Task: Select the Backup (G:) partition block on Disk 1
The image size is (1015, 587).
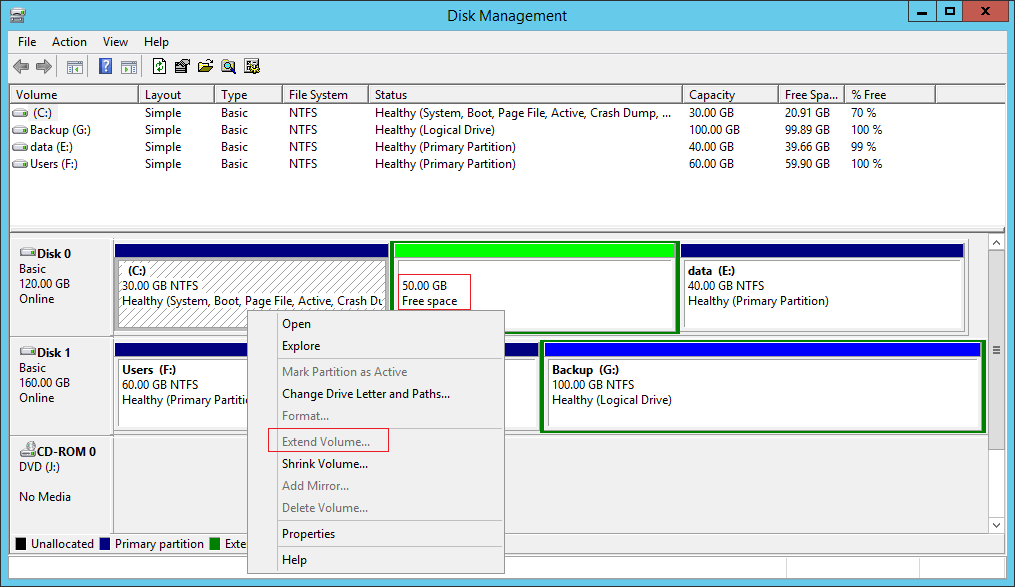Action: [763, 386]
